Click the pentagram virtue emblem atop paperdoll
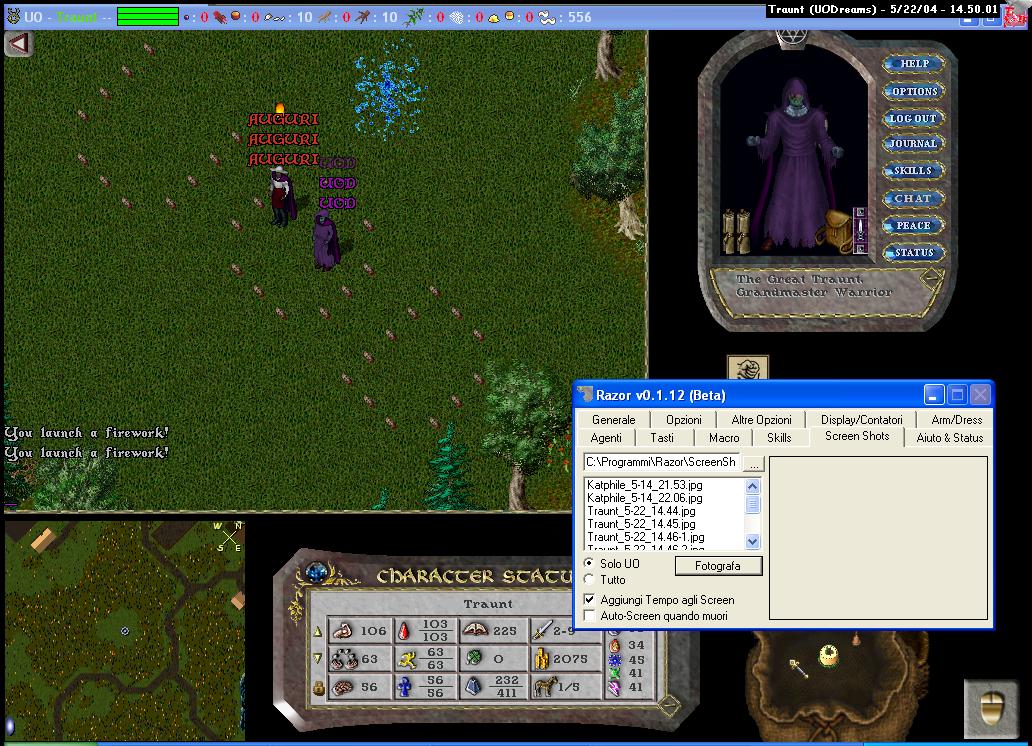This screenshot has height=746, width=1032. click(792, 38)
